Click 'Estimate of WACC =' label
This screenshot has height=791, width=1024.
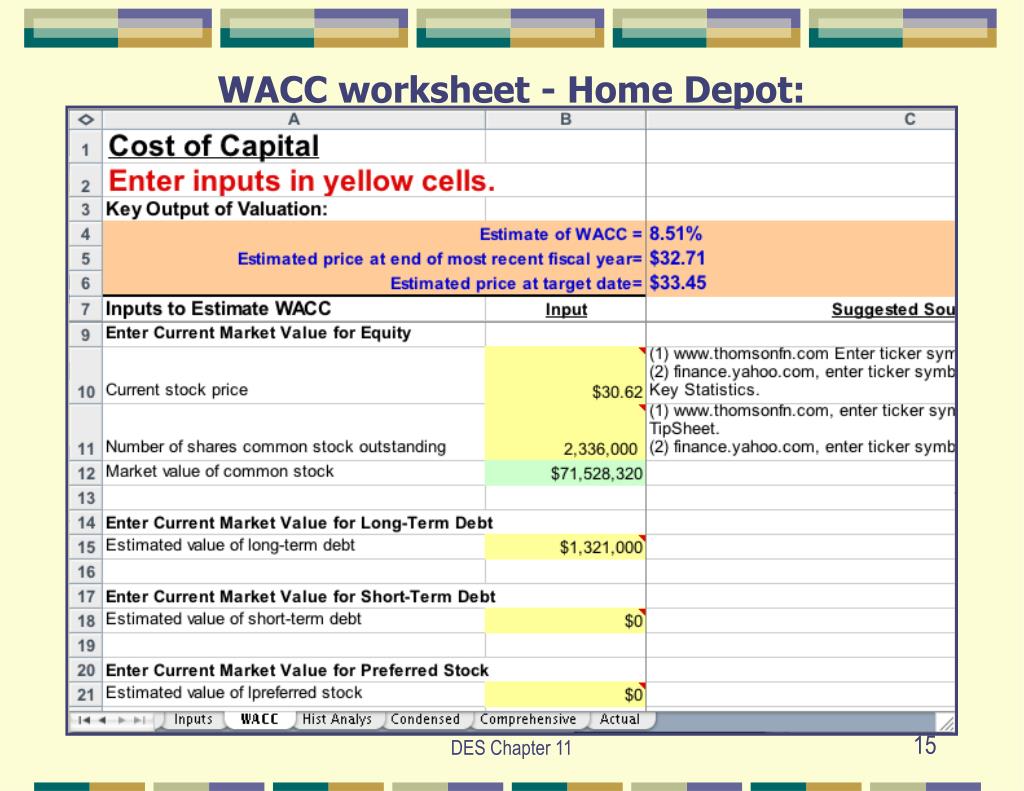click(561, 234)
